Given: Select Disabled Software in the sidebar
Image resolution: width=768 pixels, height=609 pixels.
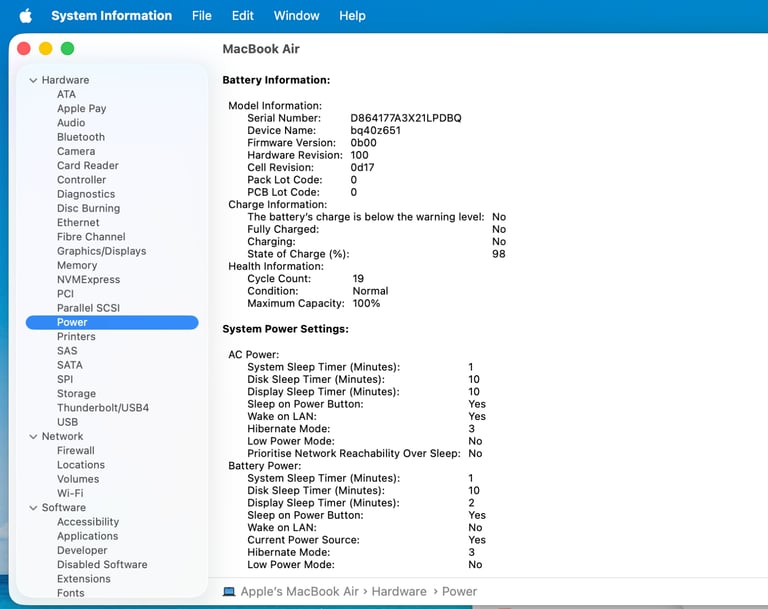Looking at the screenshot, I should [x=102, y=565].
